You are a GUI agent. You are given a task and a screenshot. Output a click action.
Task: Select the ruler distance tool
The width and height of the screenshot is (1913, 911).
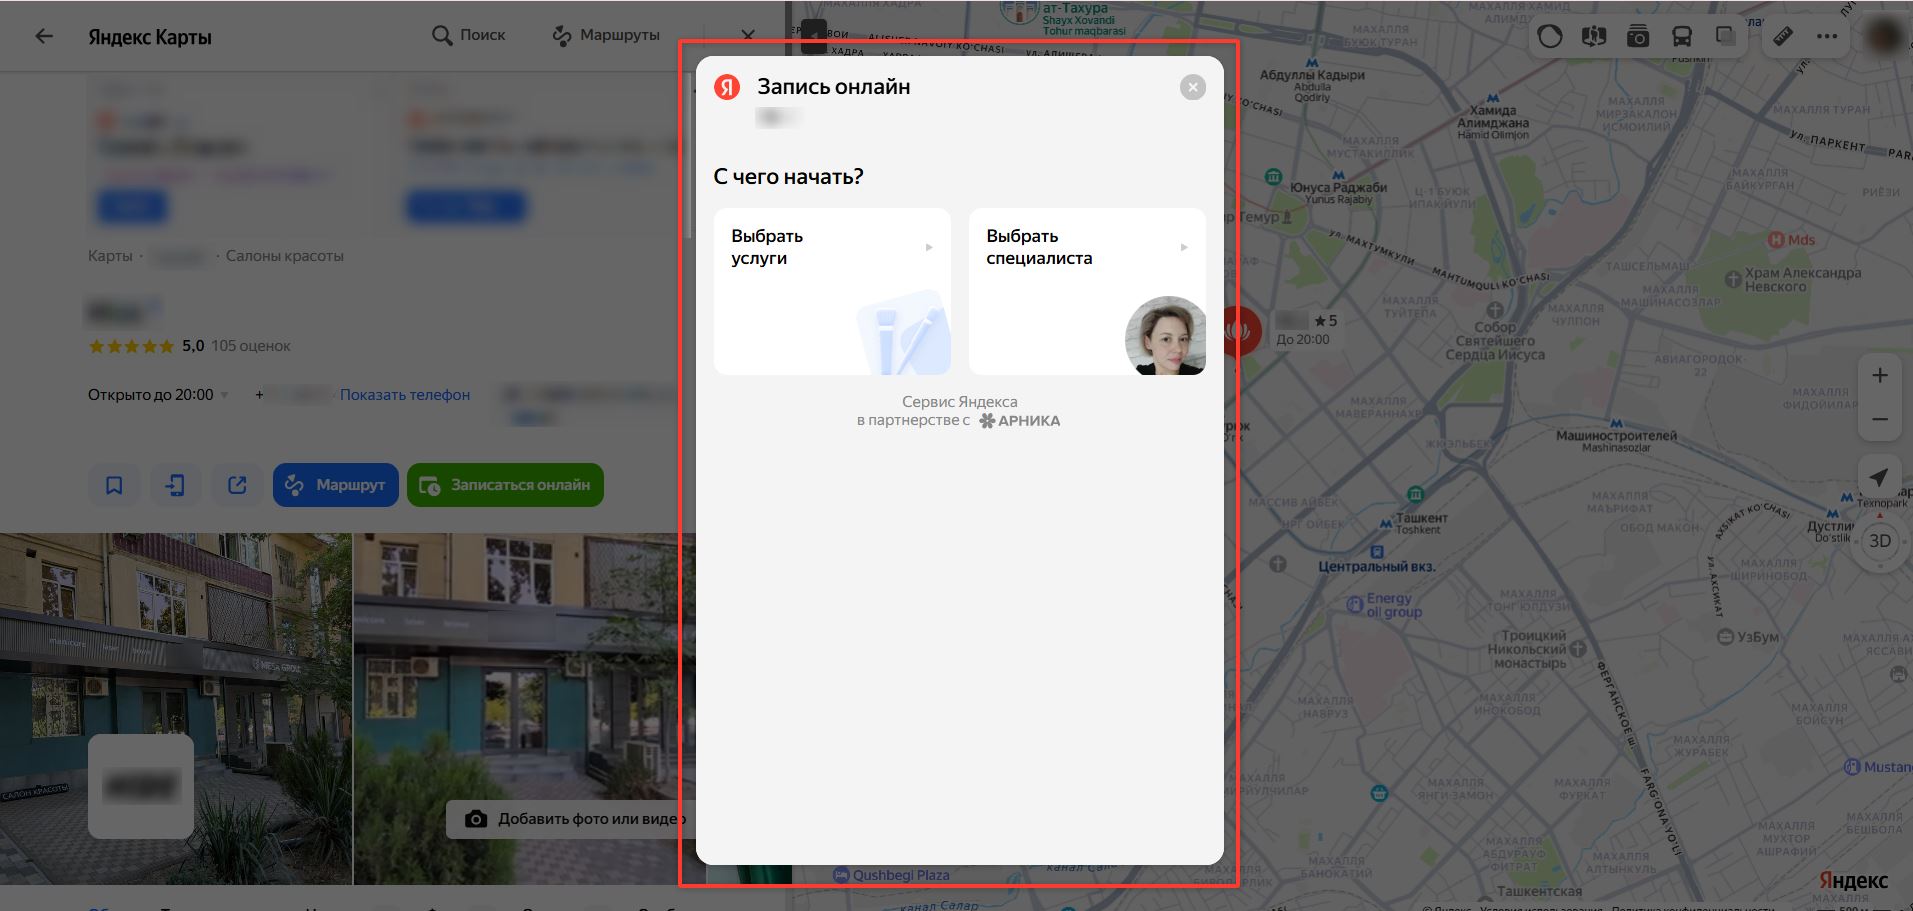tap(1783, 37)
